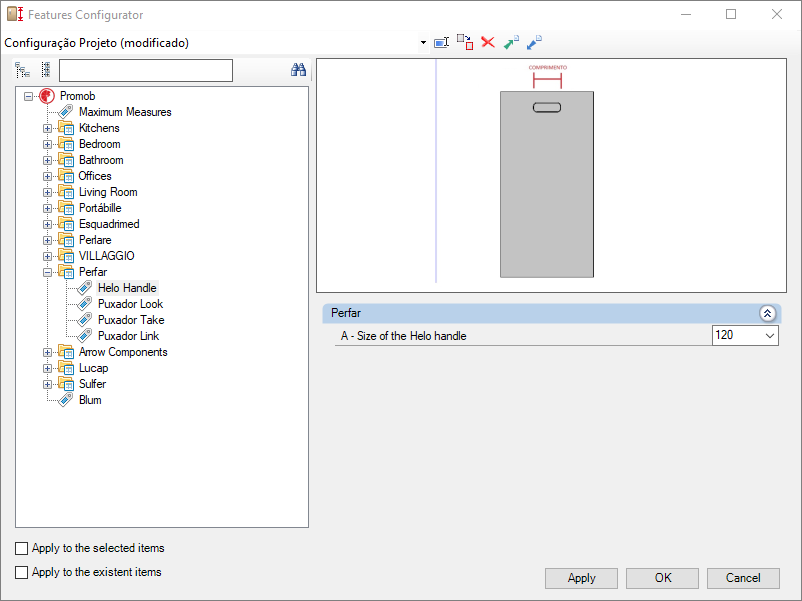
Task: Collapse the Promob root node
Action: coord(29,96)
